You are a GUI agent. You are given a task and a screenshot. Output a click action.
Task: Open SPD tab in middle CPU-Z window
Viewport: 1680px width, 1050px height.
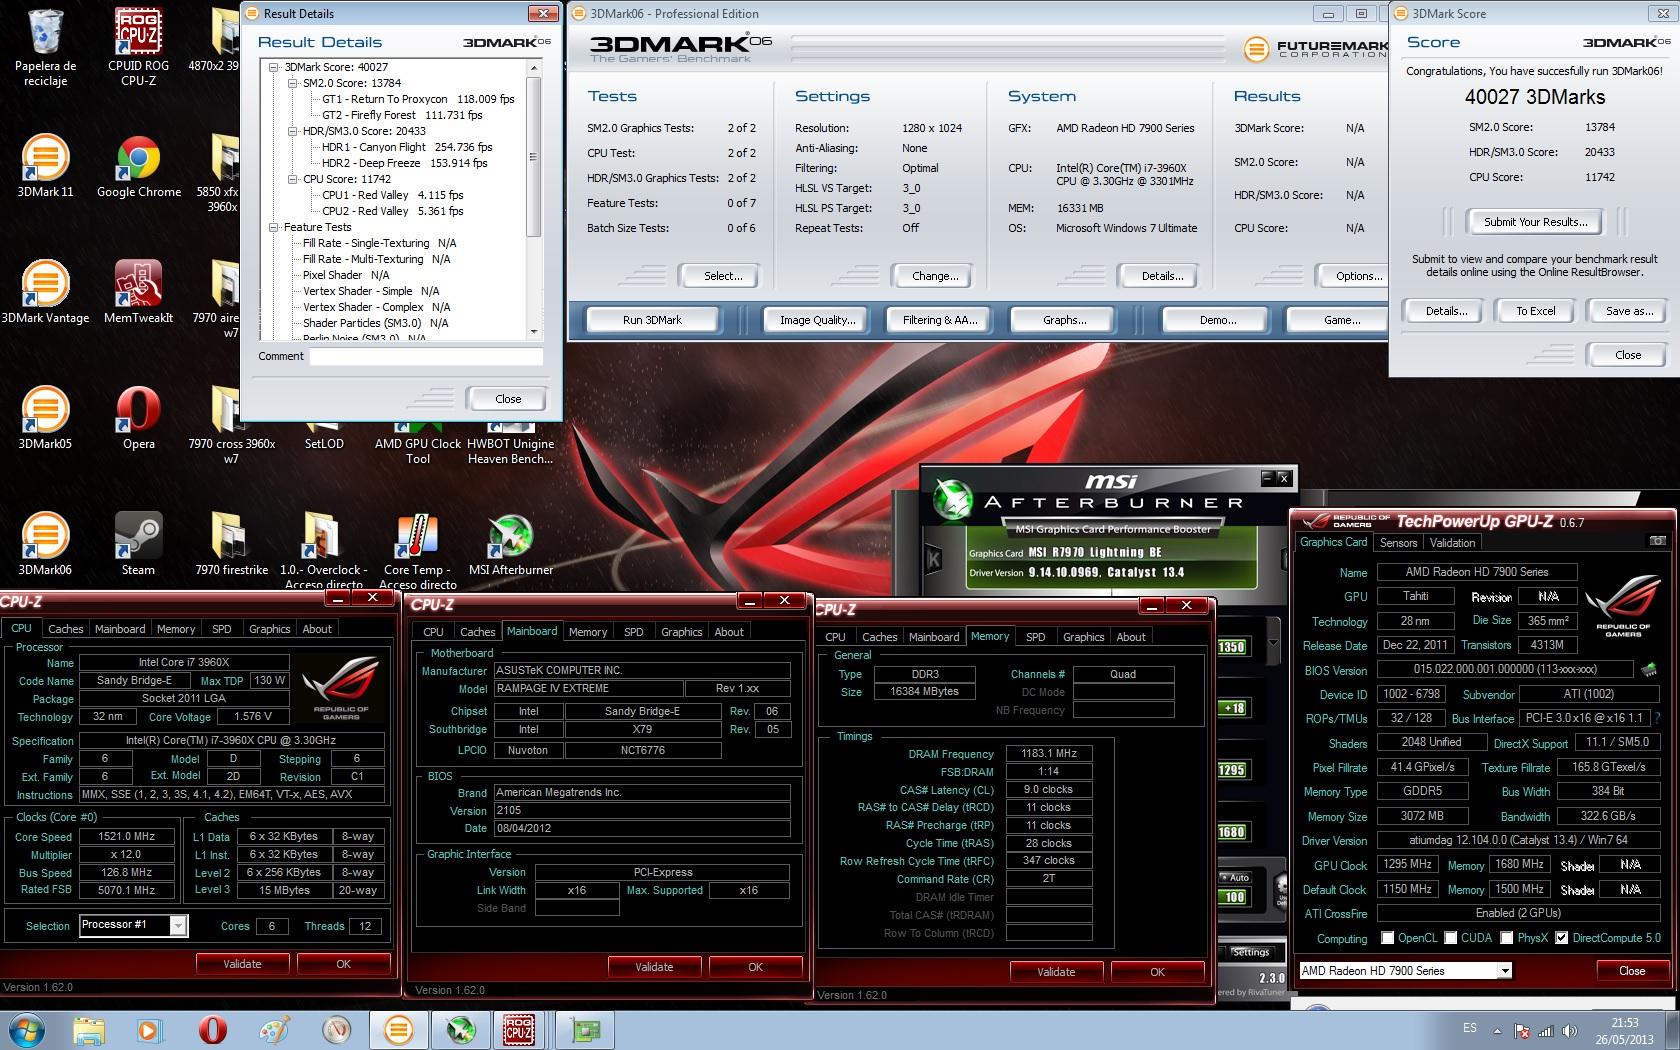tap(634, 632)
